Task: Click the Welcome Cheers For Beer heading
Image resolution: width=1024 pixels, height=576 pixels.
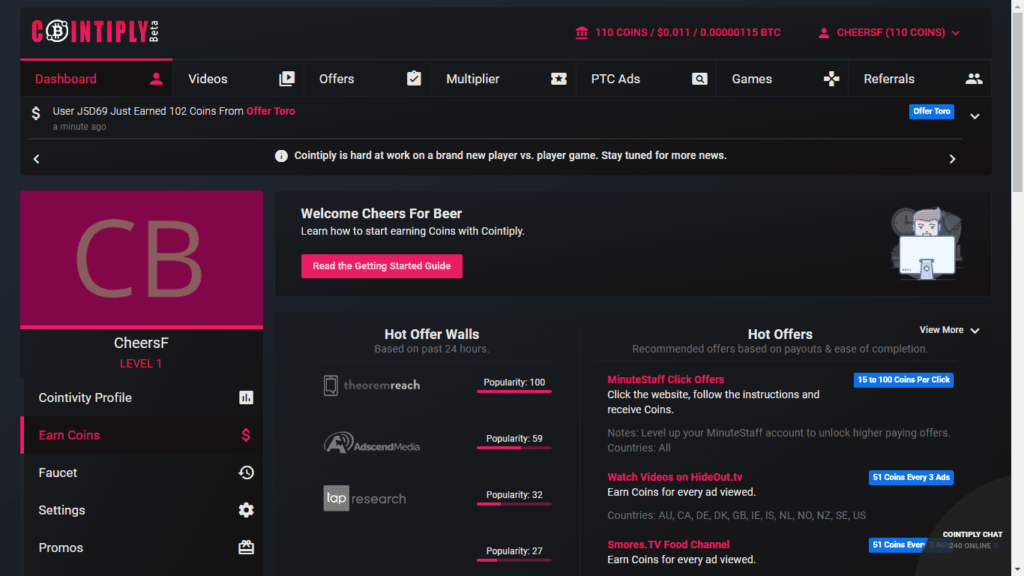Action: (x=381, y=214)
